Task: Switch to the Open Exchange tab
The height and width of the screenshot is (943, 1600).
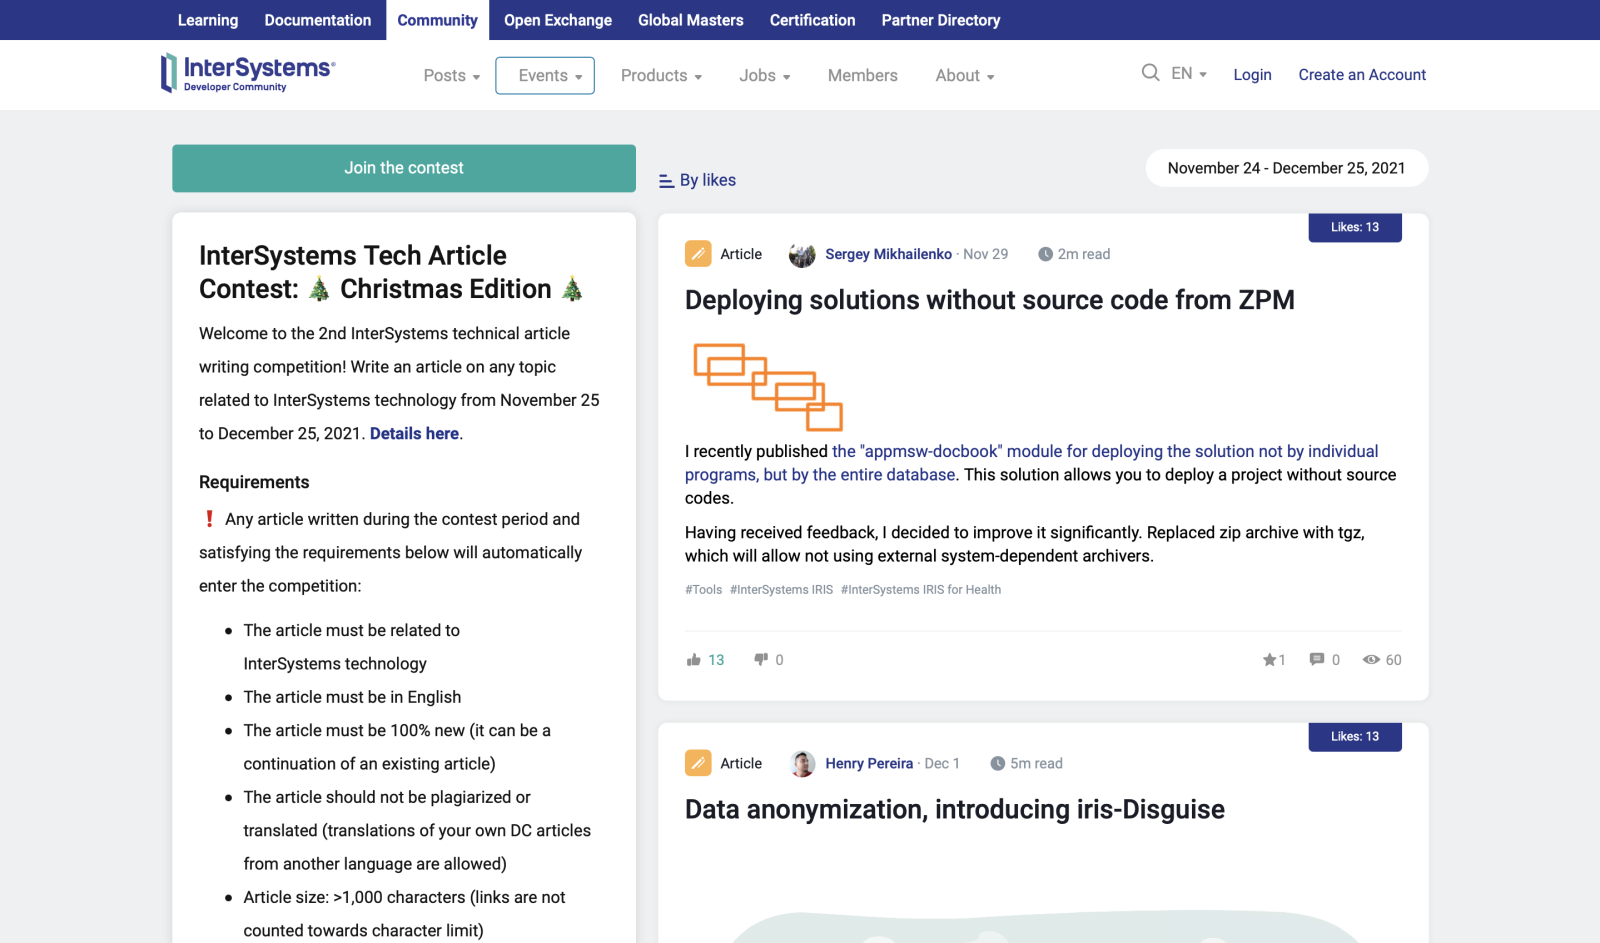Action: (557, 20)
